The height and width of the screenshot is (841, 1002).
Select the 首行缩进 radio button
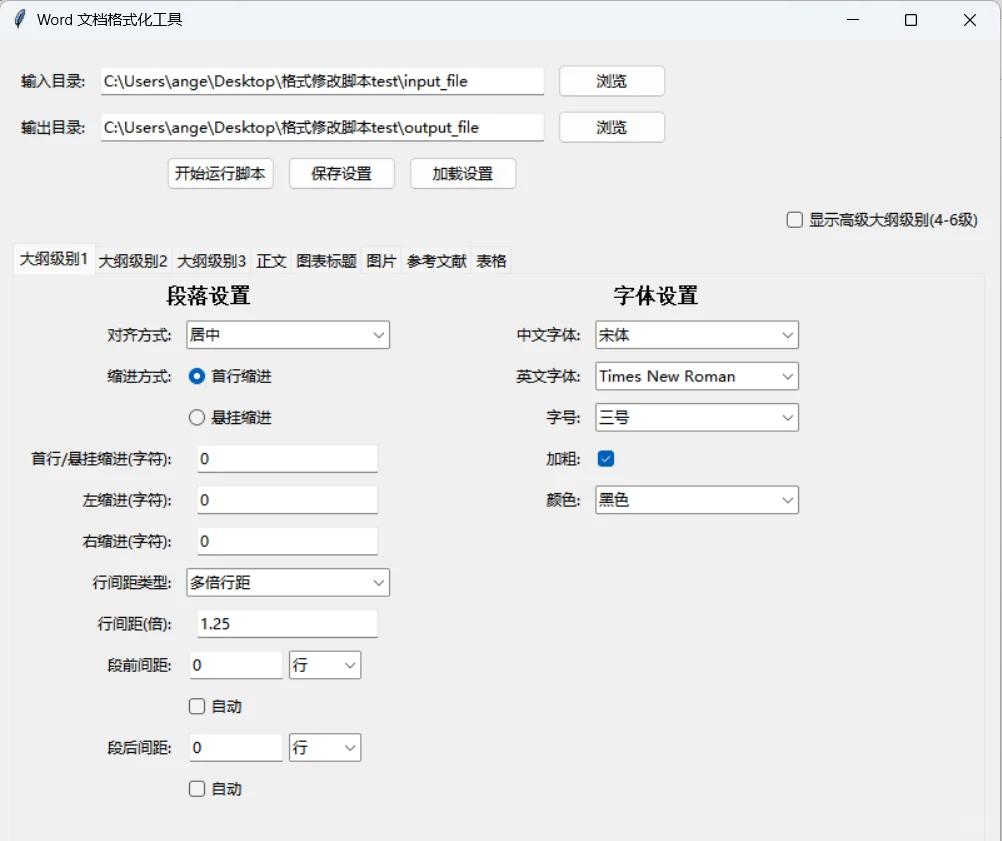[197, 376]
